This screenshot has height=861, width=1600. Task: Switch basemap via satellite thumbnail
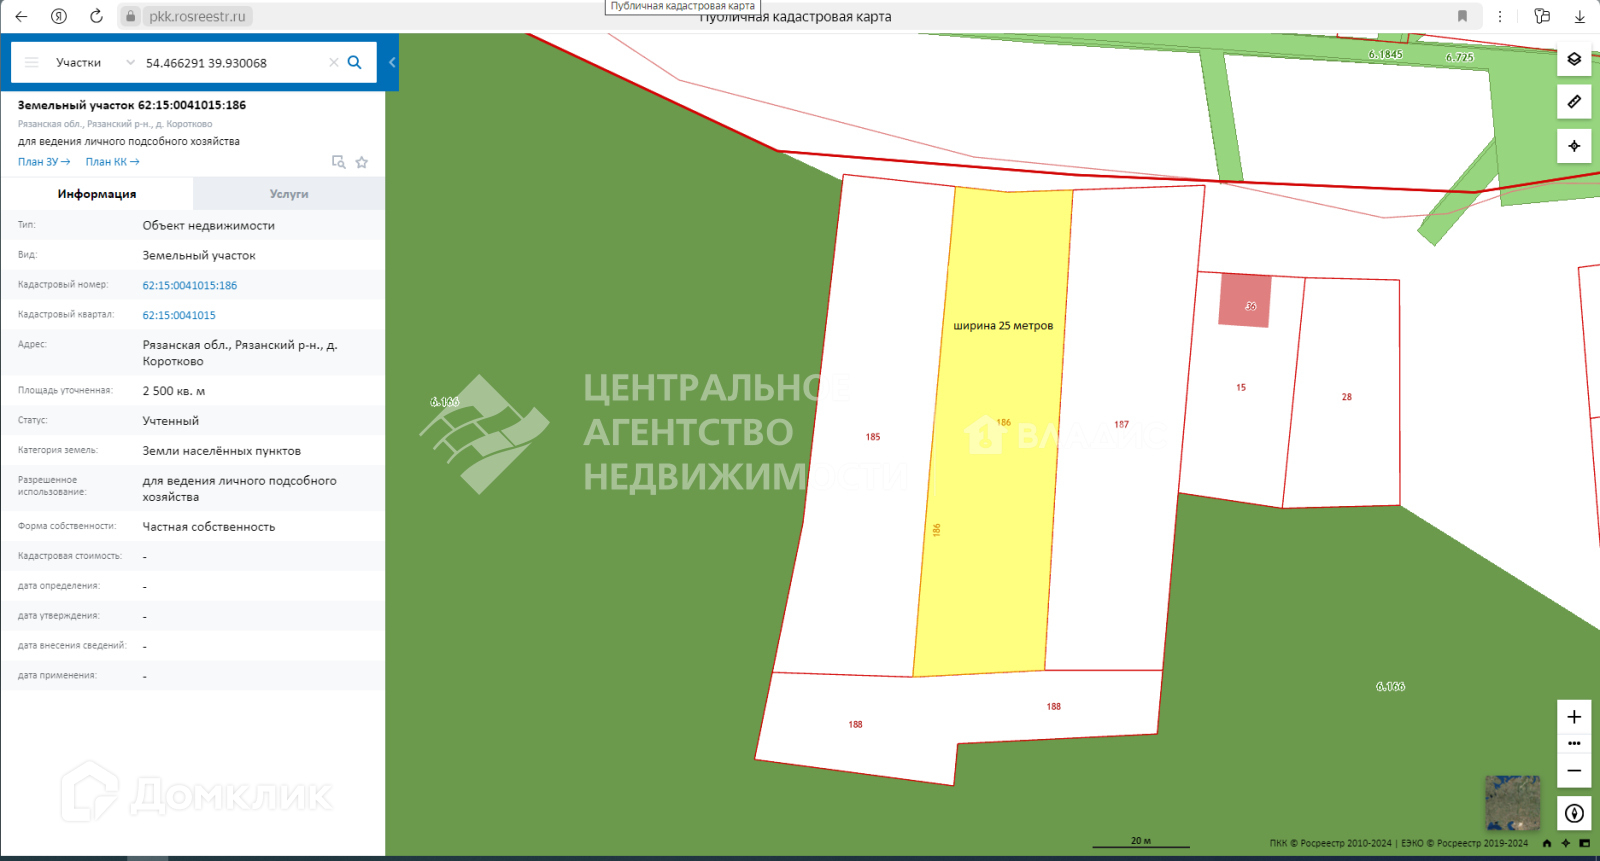point(1513,803)
